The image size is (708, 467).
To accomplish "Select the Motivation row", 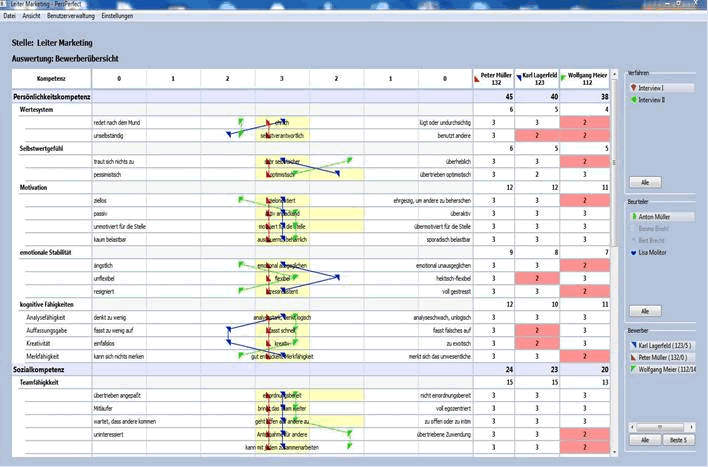I will point(311,187).
